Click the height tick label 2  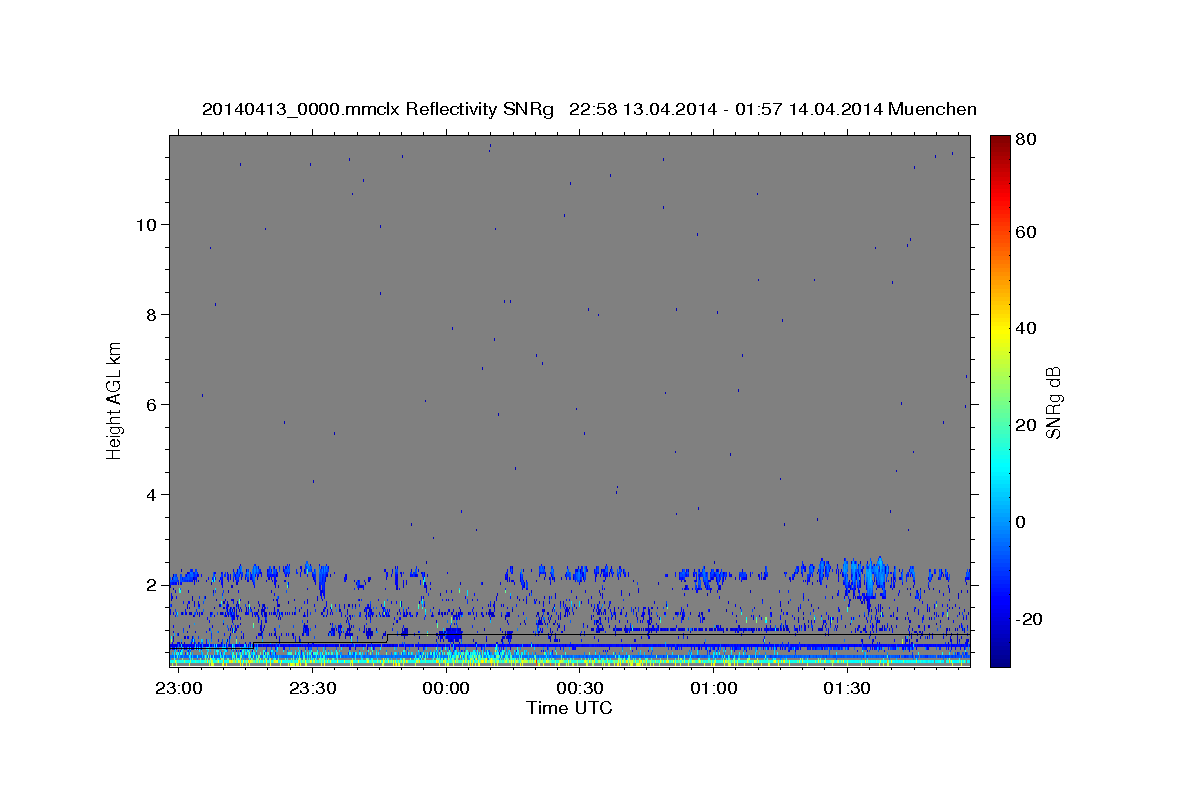[152, 584]
